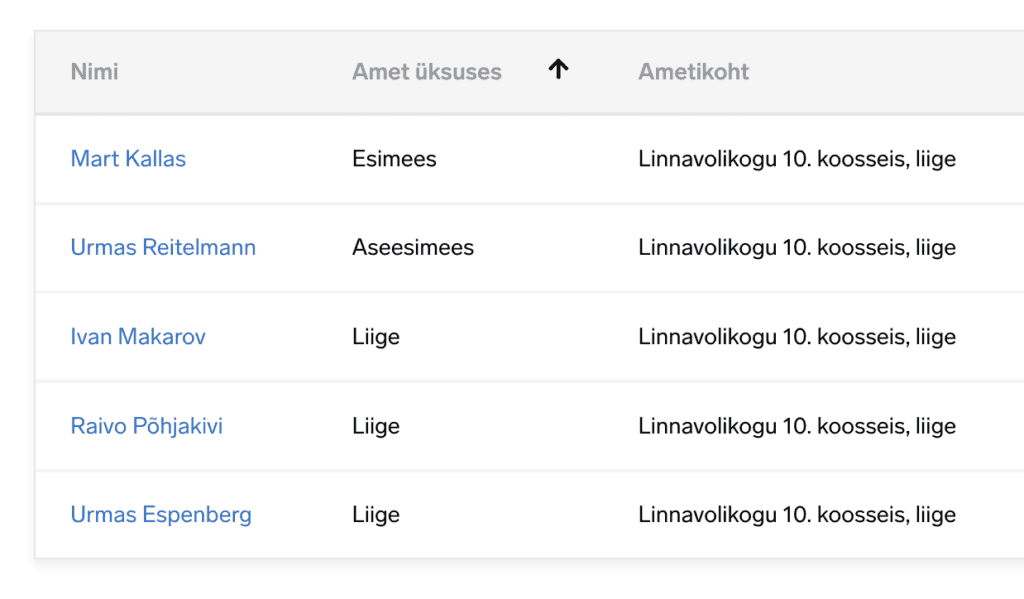Open Mart Kallas profile link
The image size is (1024, 599).
[128, 159]
